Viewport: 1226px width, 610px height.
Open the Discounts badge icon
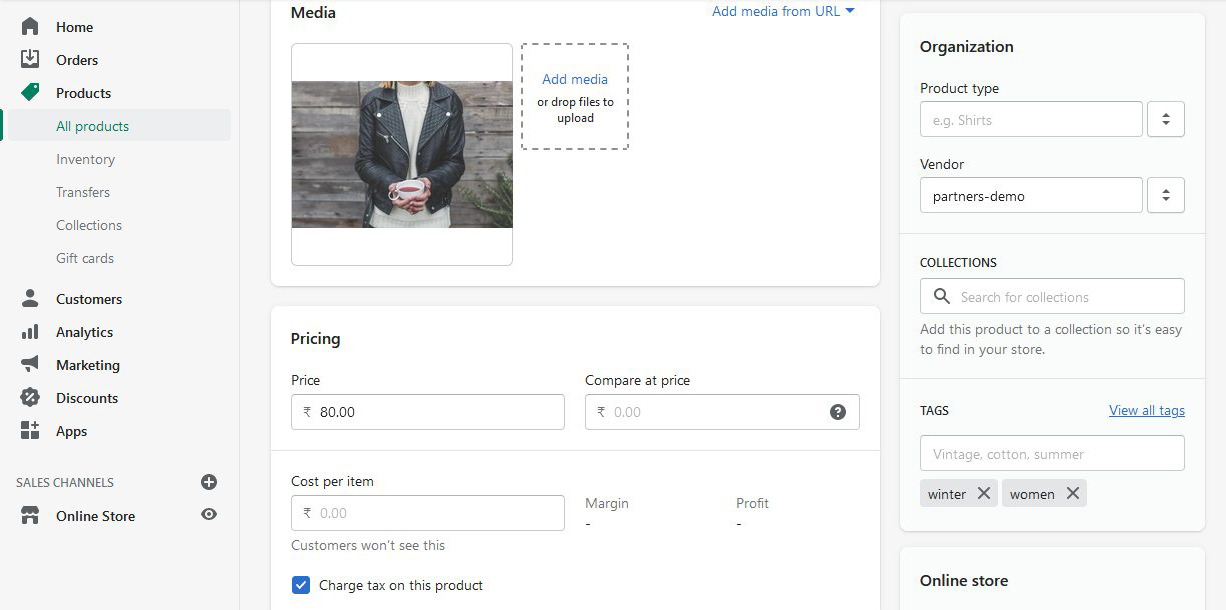[30, 398]
